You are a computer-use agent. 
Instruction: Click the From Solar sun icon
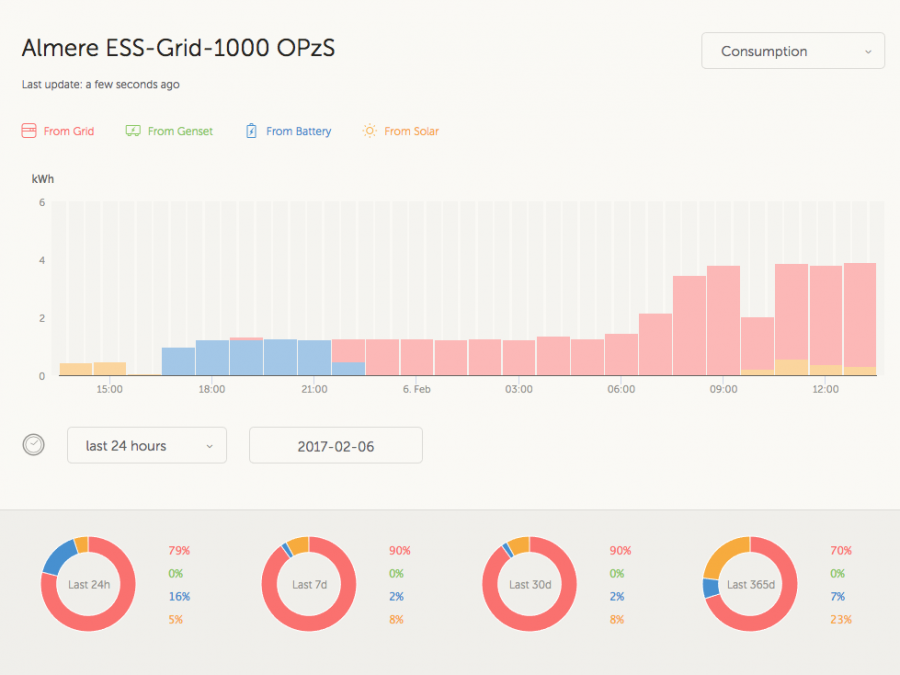370,131
